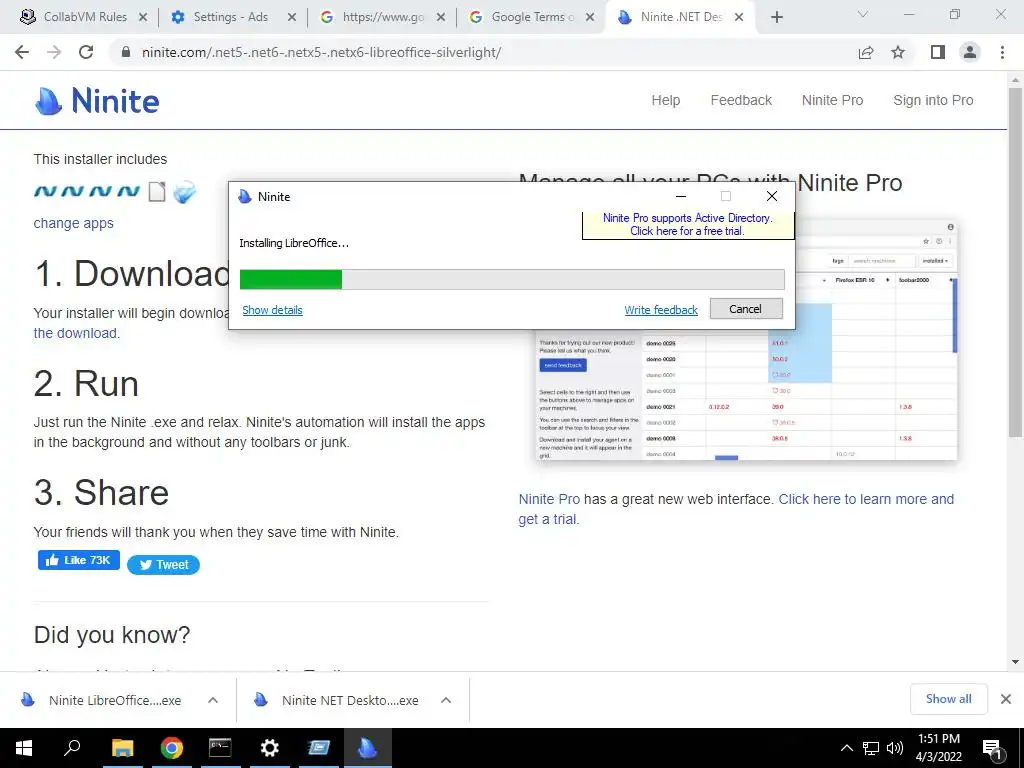Screen dimensions: 1024x768
Task: Close the Settings - Ads tab
Action: [x=292, y=18]
